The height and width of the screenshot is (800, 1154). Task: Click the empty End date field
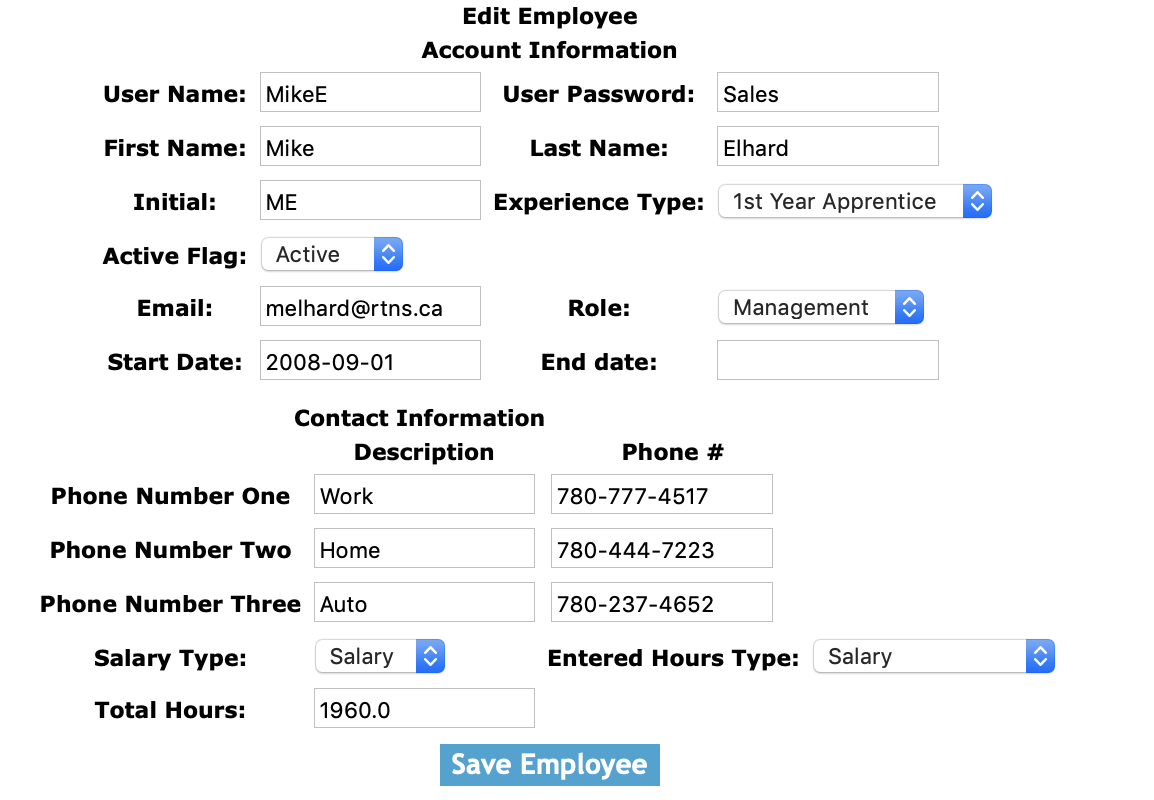click(827, 361)
